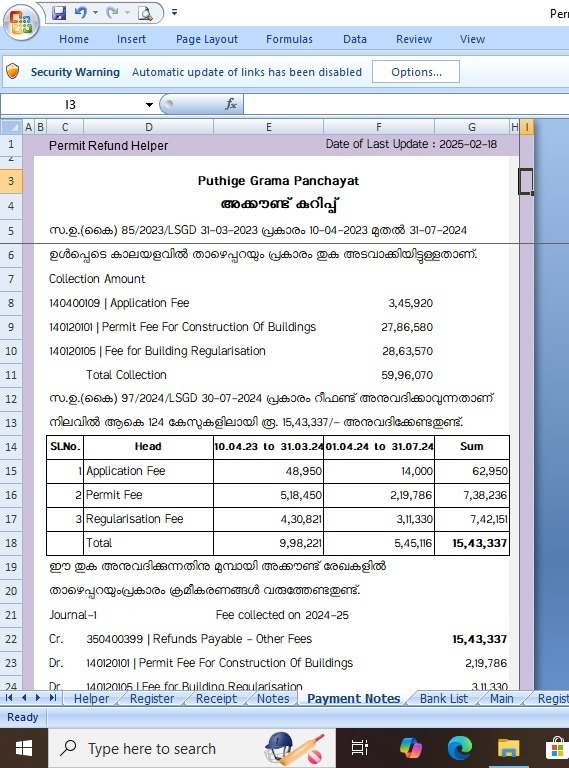
Task: Open Task View from the taskbar
Action: (360, 748)
